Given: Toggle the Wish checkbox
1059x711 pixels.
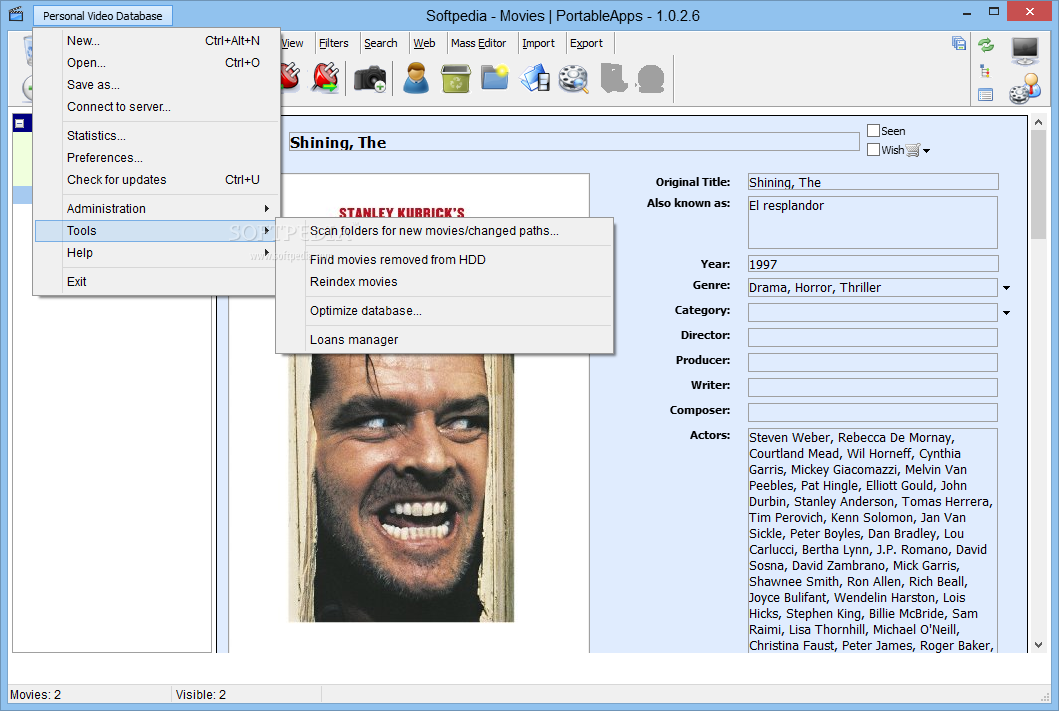Looking at the screenshot, I should tap(873, 149).
